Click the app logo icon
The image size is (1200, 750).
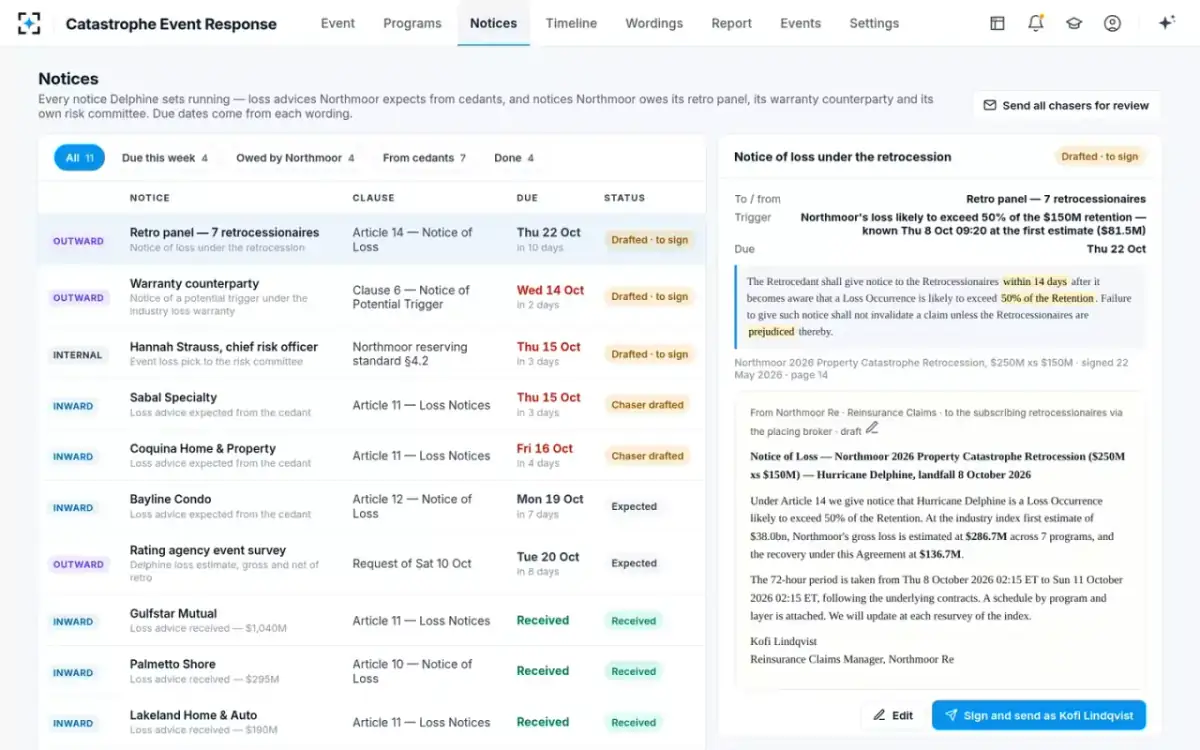click(29, 23)
